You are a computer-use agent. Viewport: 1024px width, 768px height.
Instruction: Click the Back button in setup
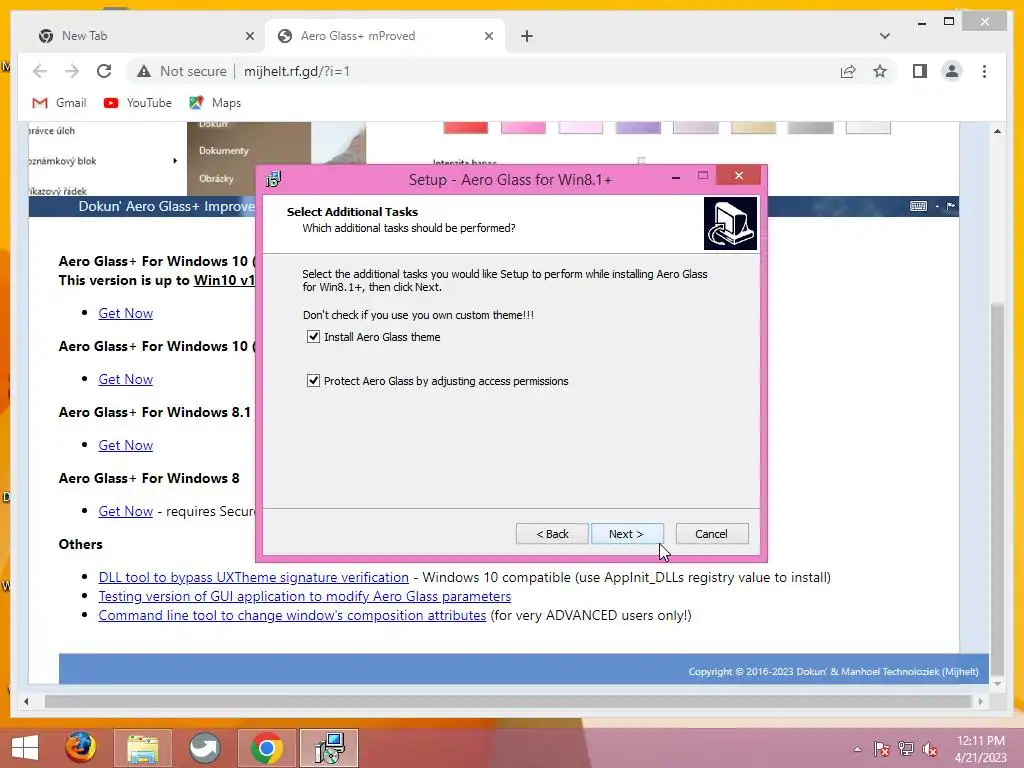click(552, 534)
